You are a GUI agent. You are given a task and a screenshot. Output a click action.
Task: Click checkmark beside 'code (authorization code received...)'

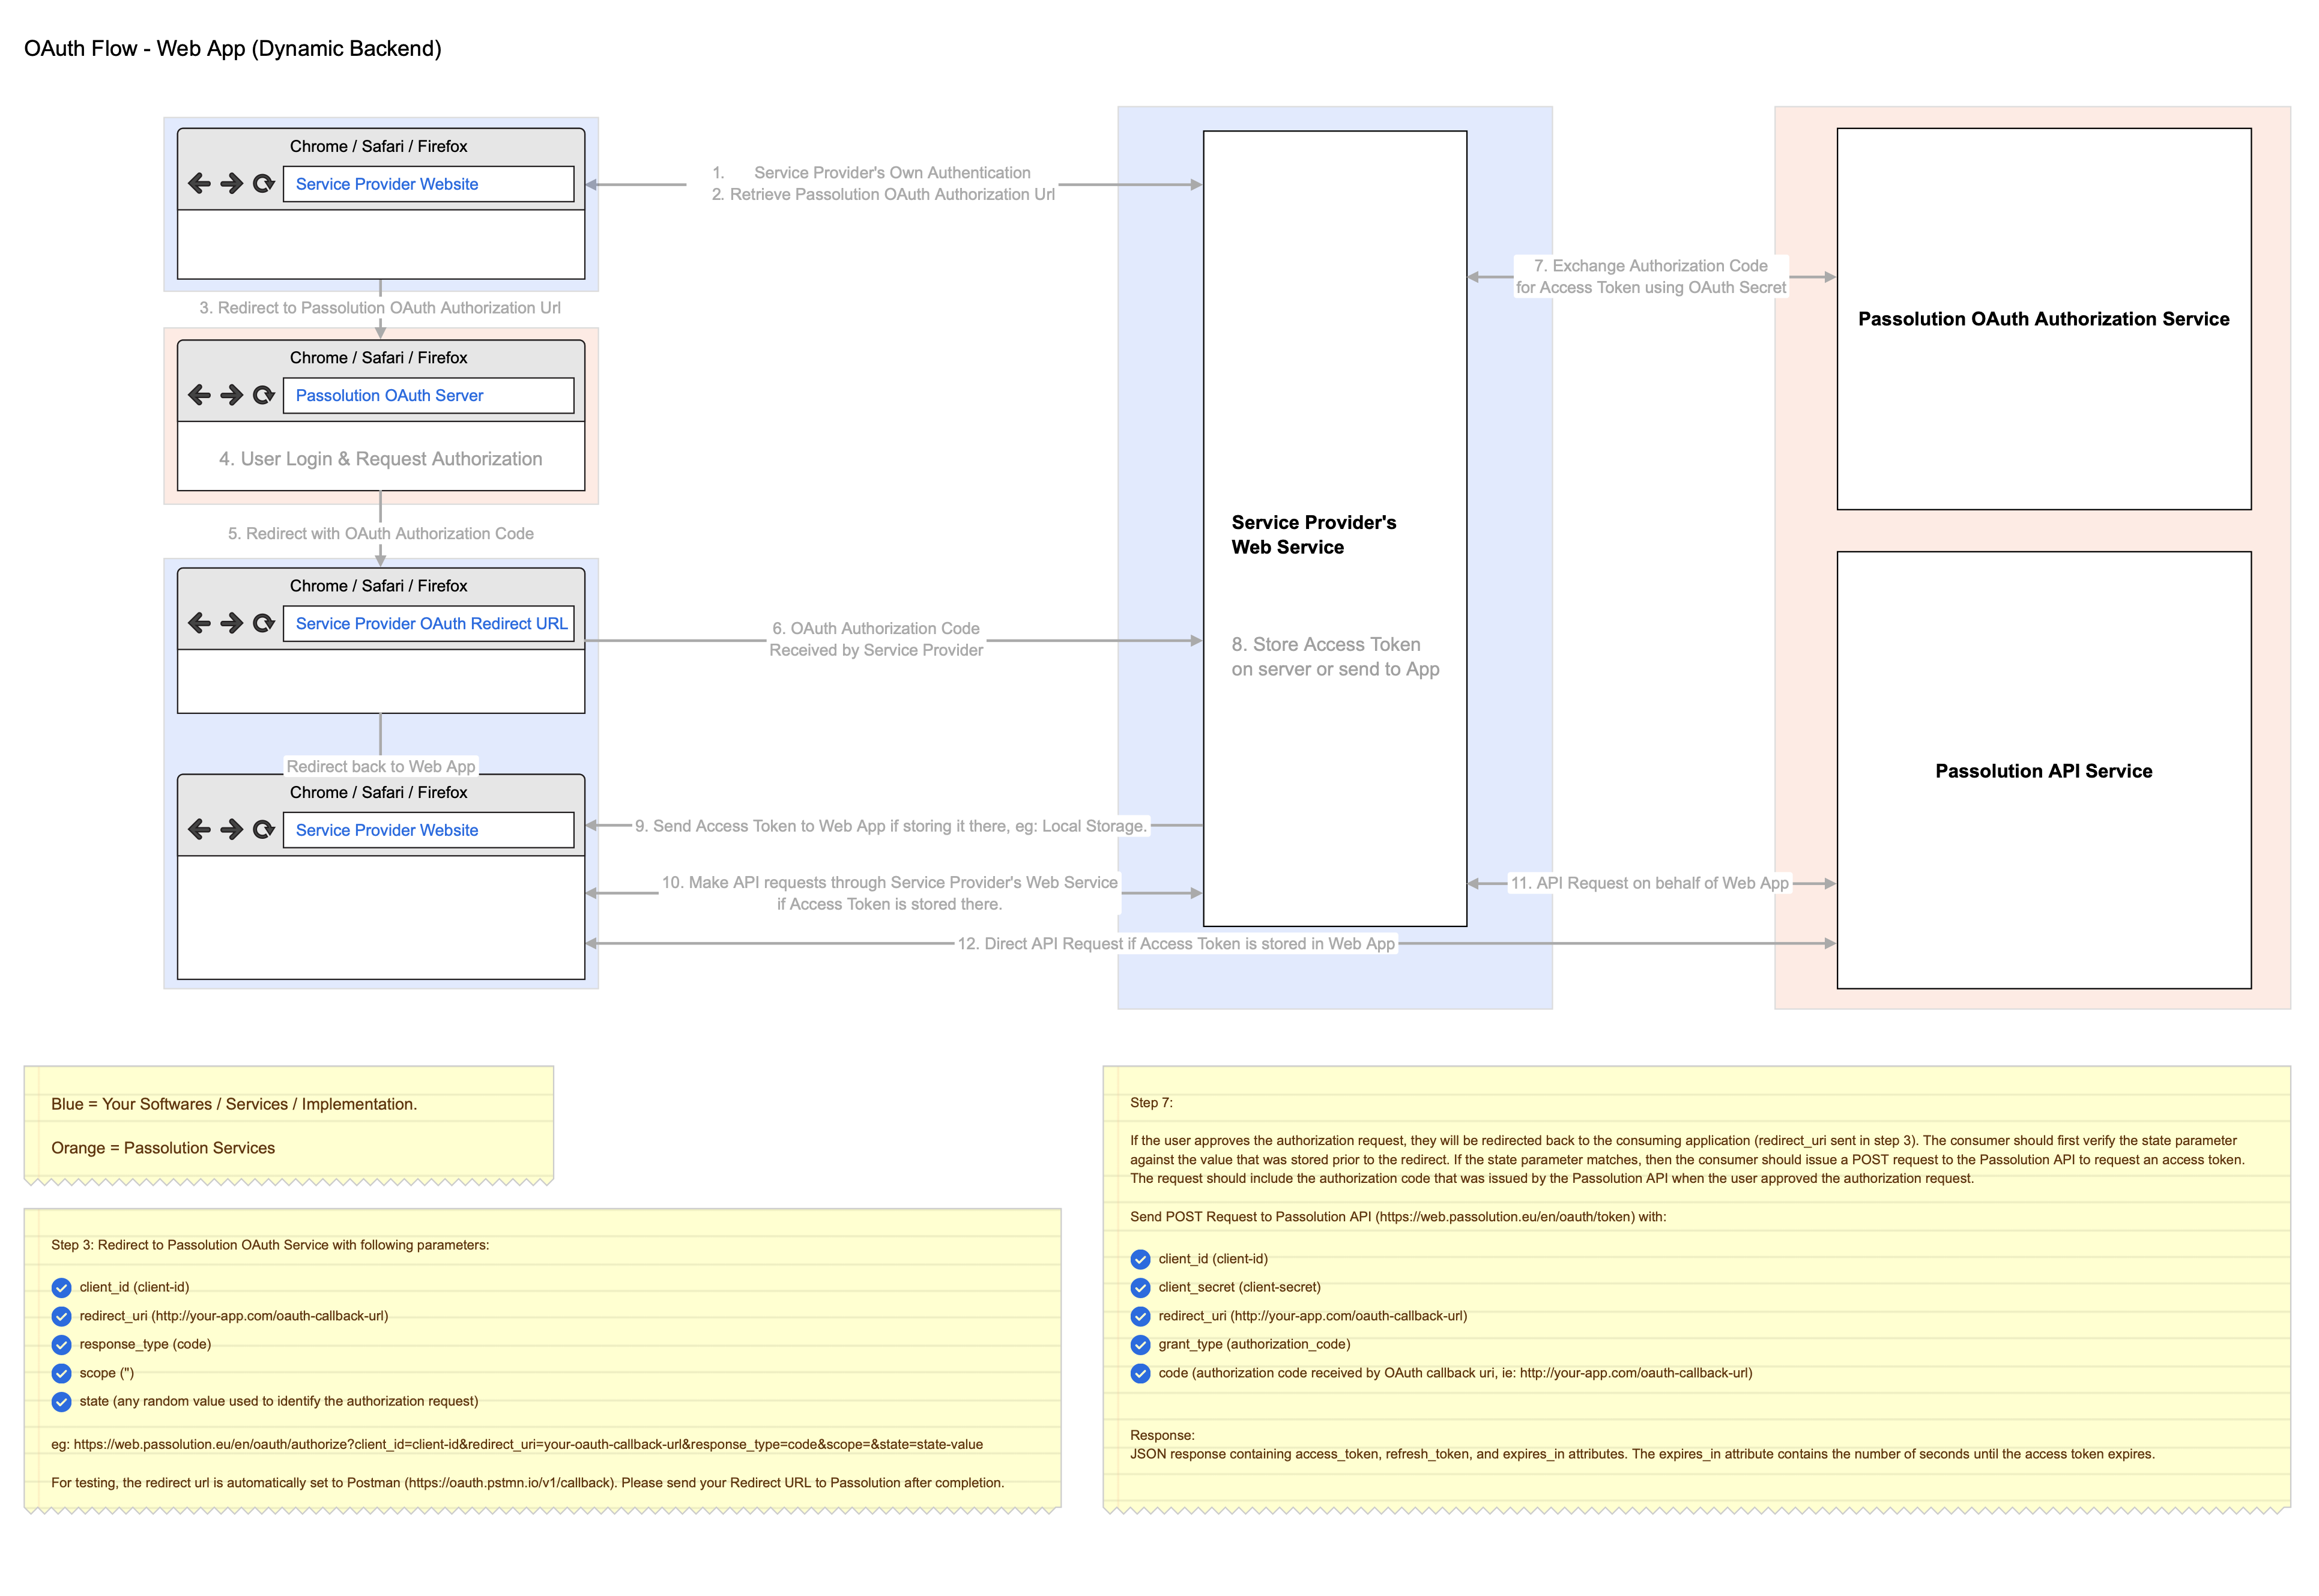coord(1140,1373)
